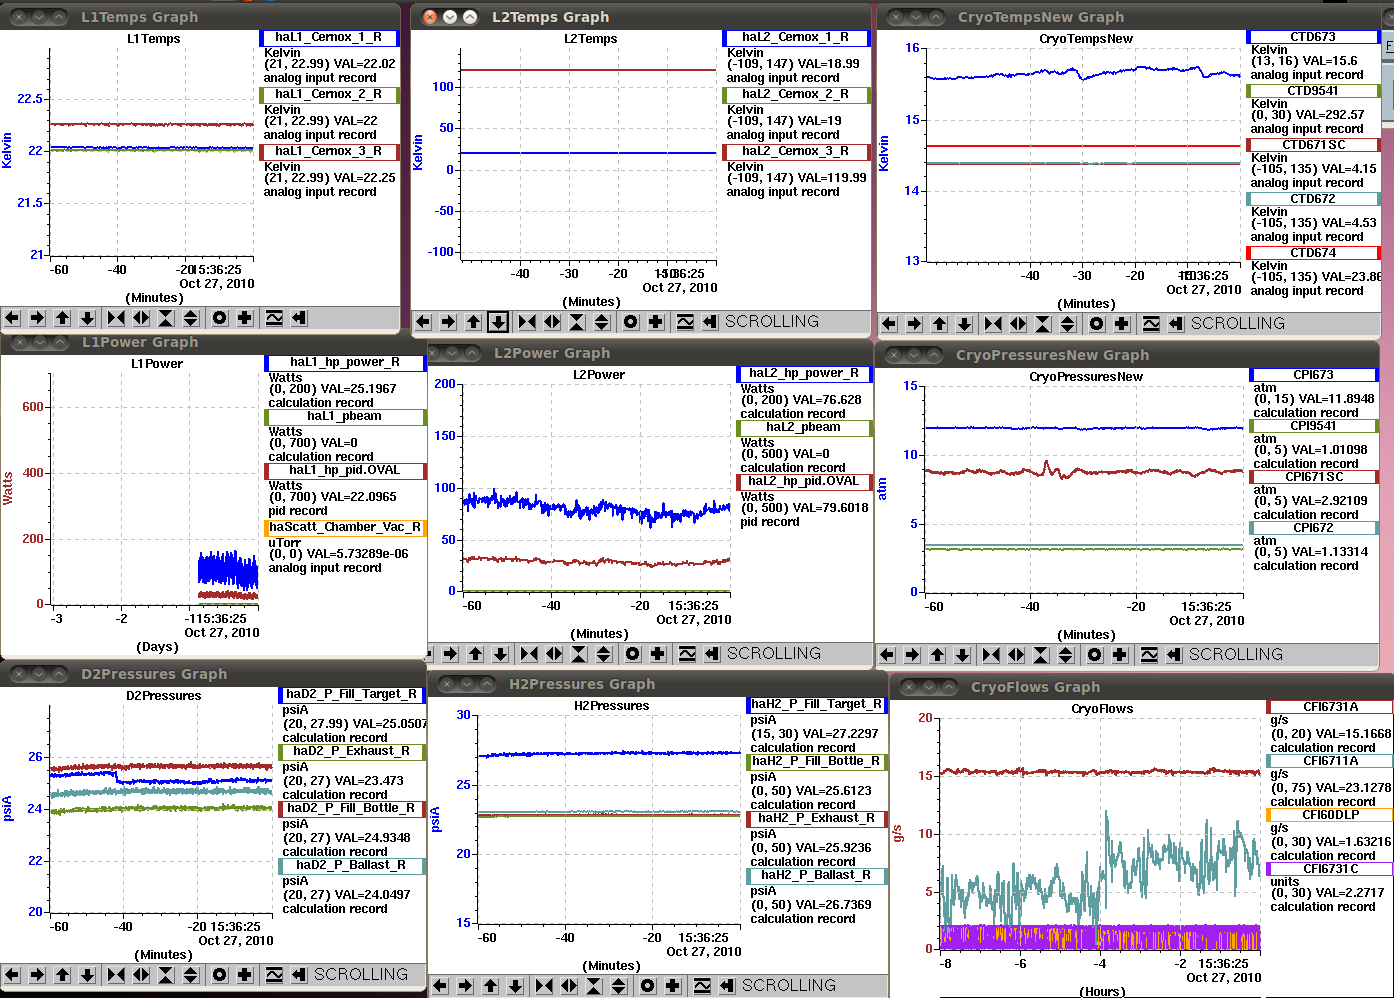Click the circle reset icon in D2Pressures toolbar

[220, 975]
